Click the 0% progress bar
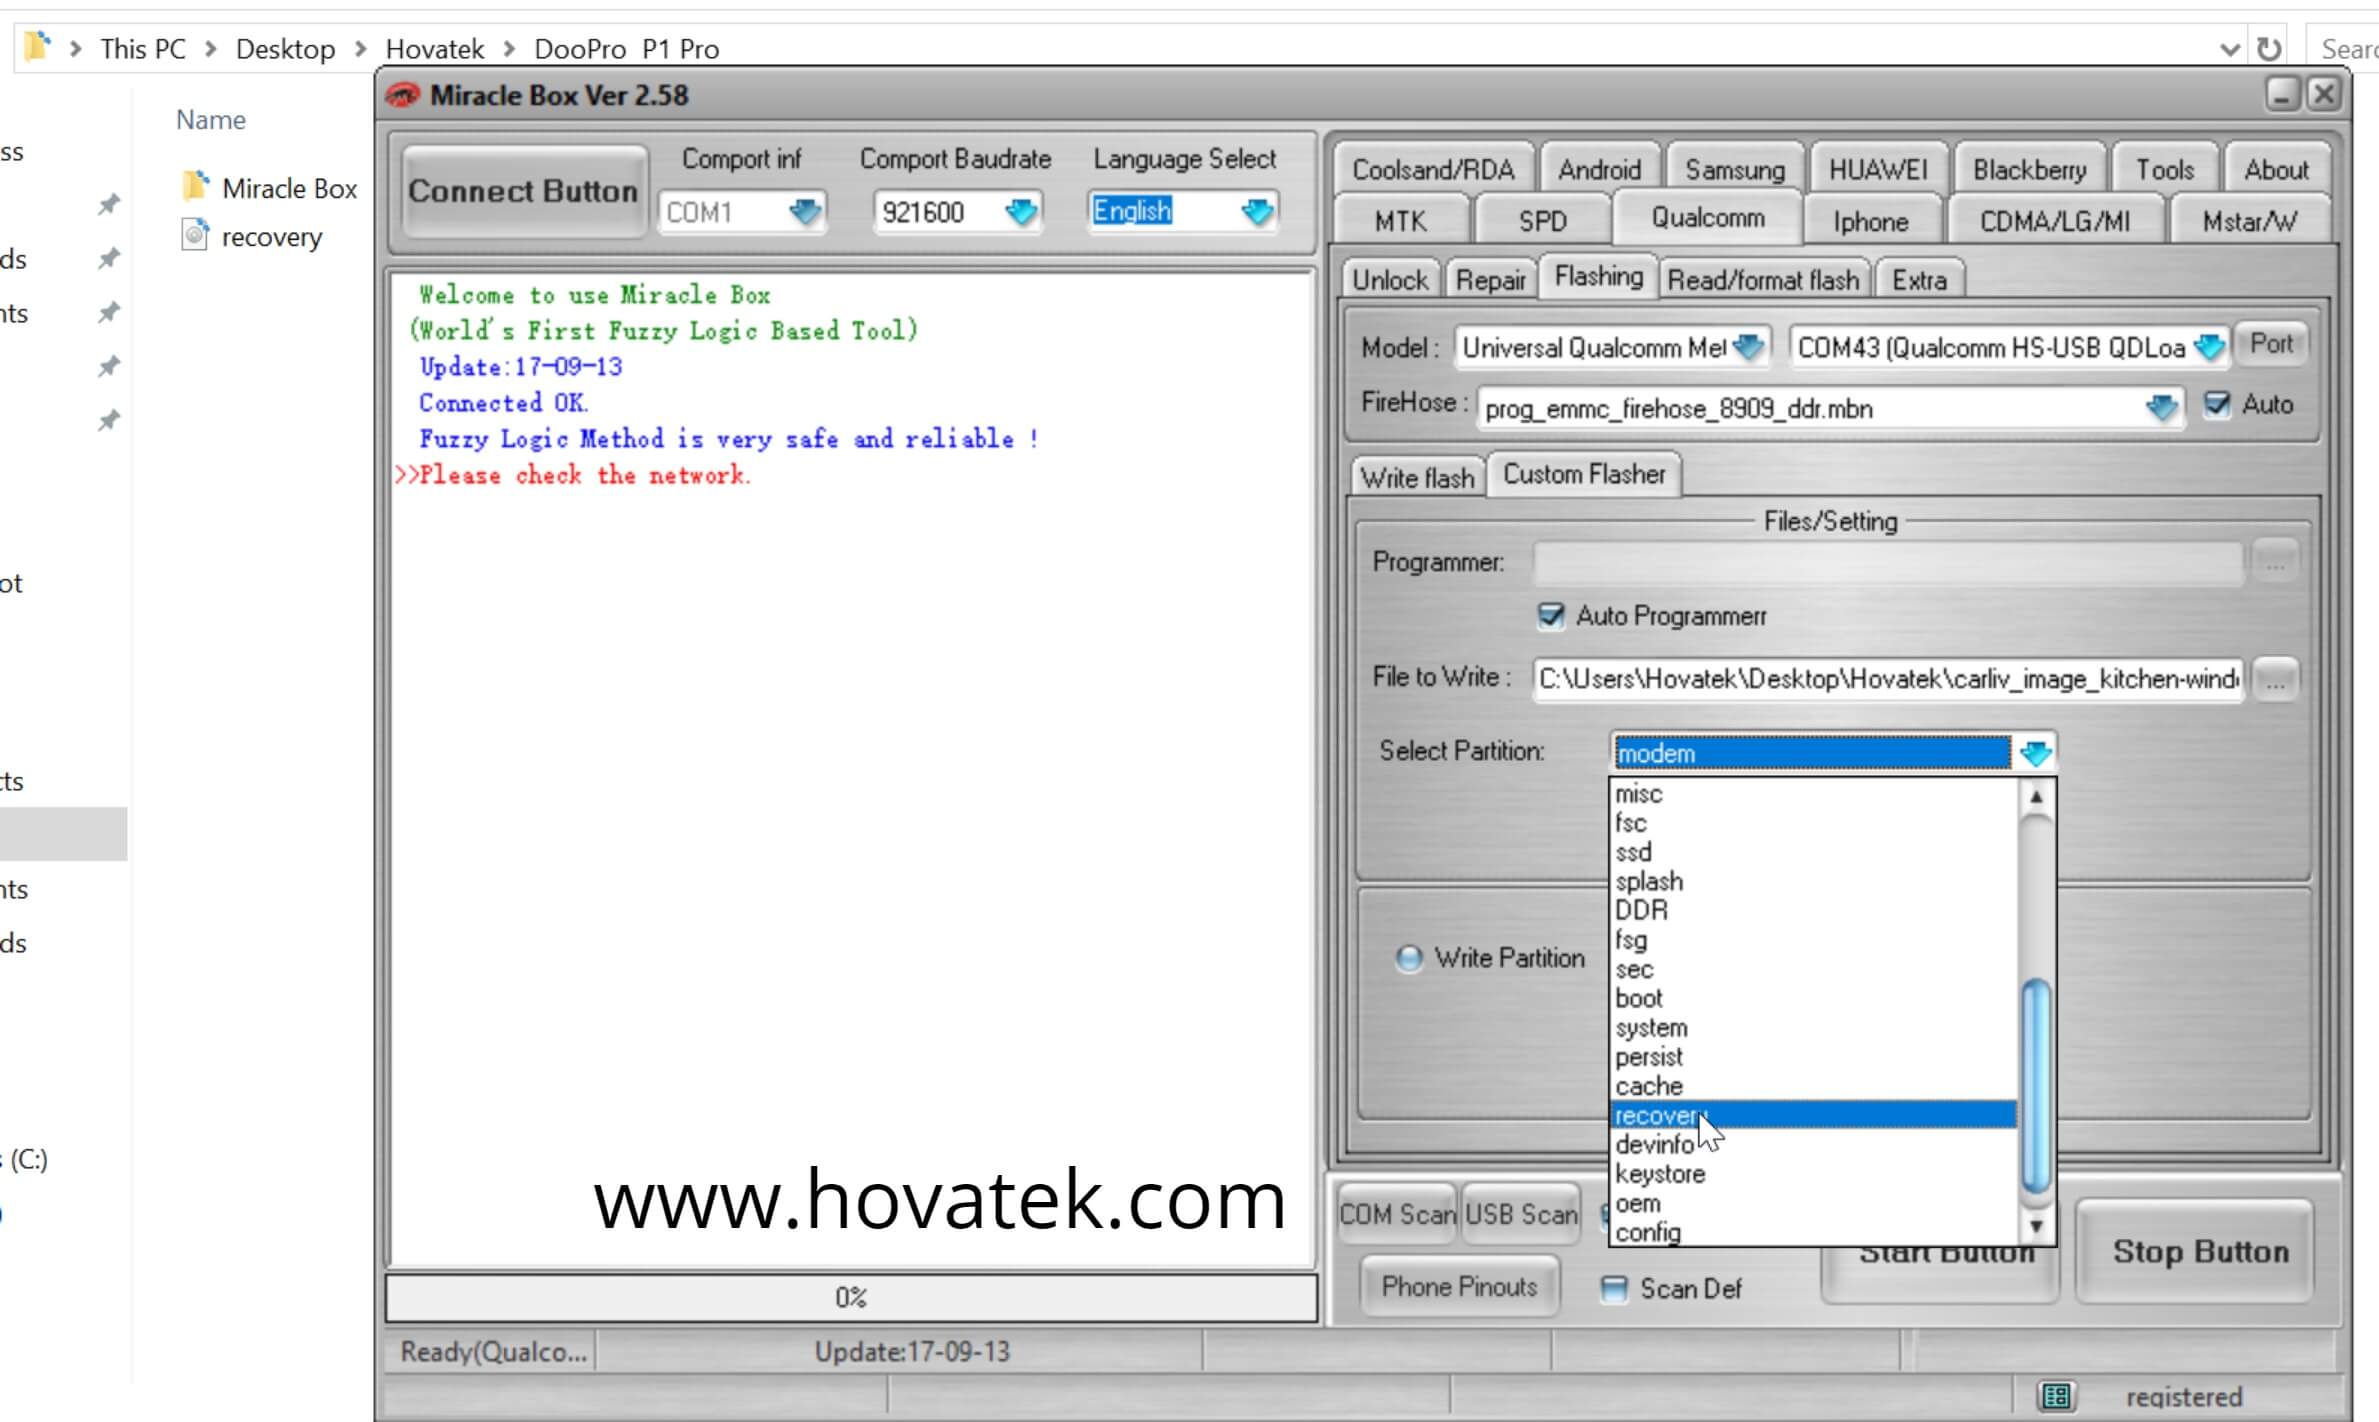The width and height of the screenshot is (2379, 1422). point(851,1298)
